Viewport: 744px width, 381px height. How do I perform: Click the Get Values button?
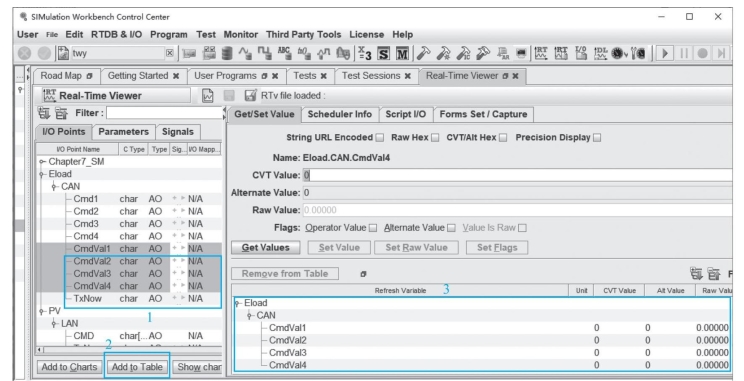click(x=266, y=248)
